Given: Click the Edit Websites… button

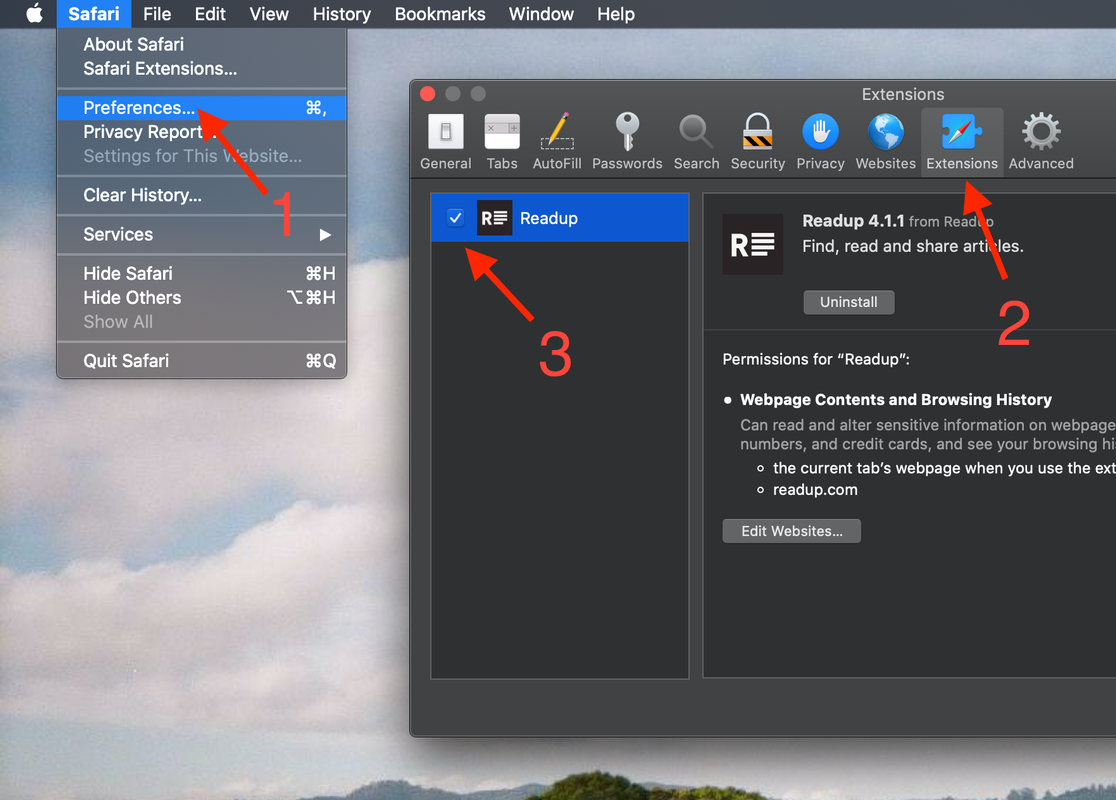Looking at the screenshot, I should click(791, 531).
